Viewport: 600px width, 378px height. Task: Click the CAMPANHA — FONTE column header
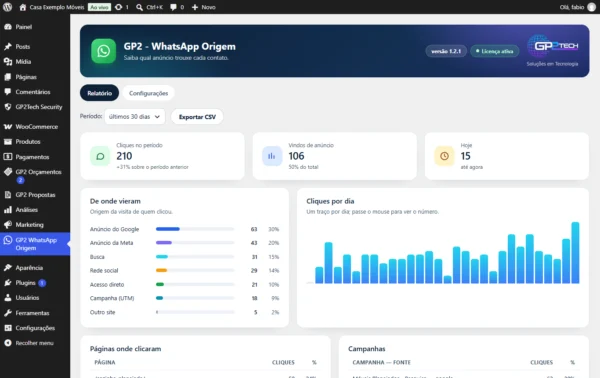(382, 362)
